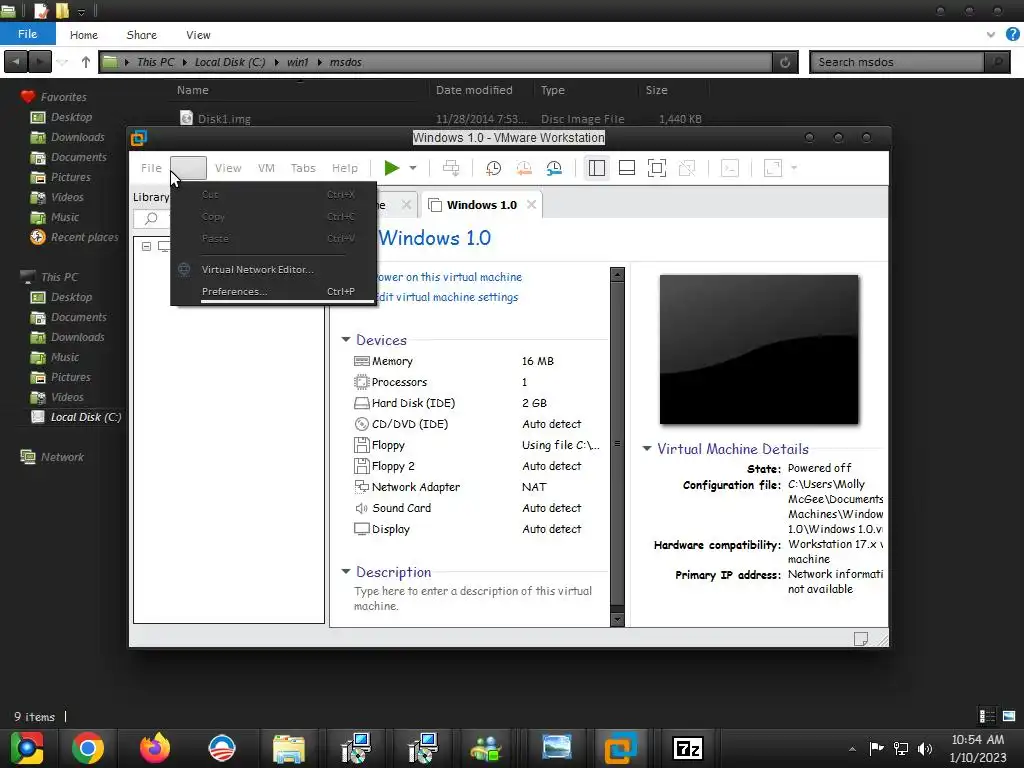Take a snapshot using the clock-plus icon
This screenshot has width=1024, height=768.
[x=494, y=168]
